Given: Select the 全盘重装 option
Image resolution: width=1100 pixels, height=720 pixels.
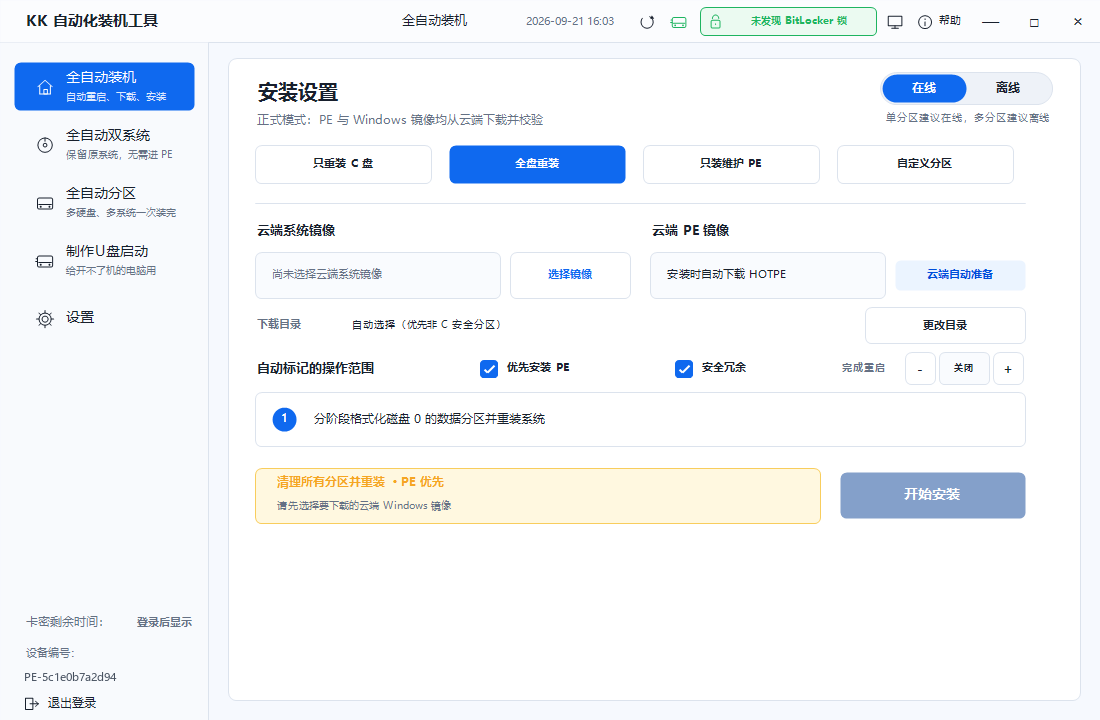Looking at the screenshot, I should (537, 164).
